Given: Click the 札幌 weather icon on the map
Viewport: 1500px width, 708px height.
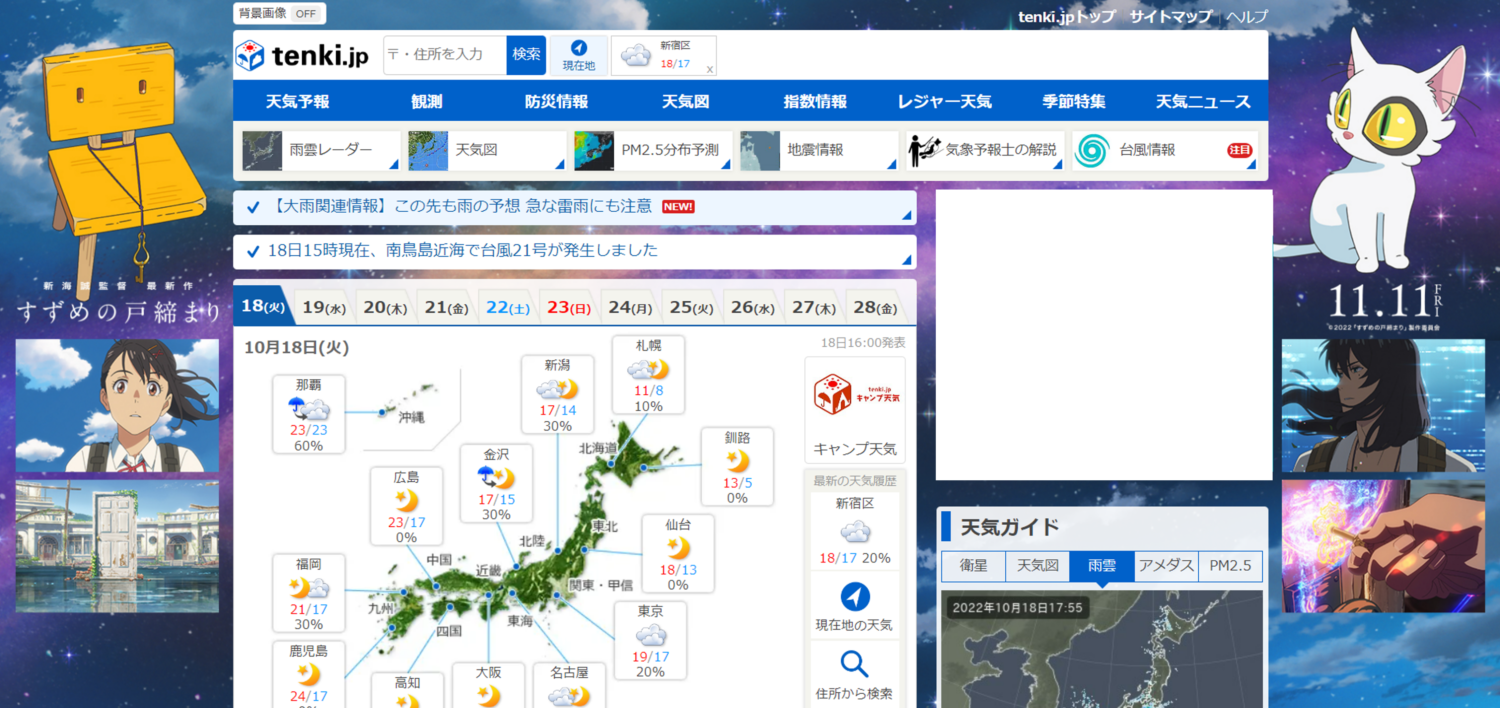Looking at the screenshot, I should (x=648, y=370).
